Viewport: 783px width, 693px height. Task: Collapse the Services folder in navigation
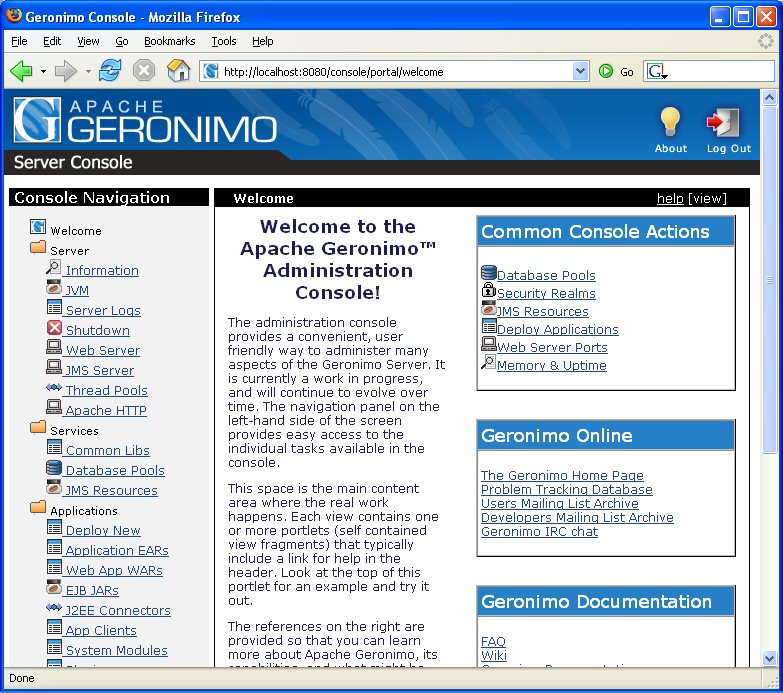point(38,427)
